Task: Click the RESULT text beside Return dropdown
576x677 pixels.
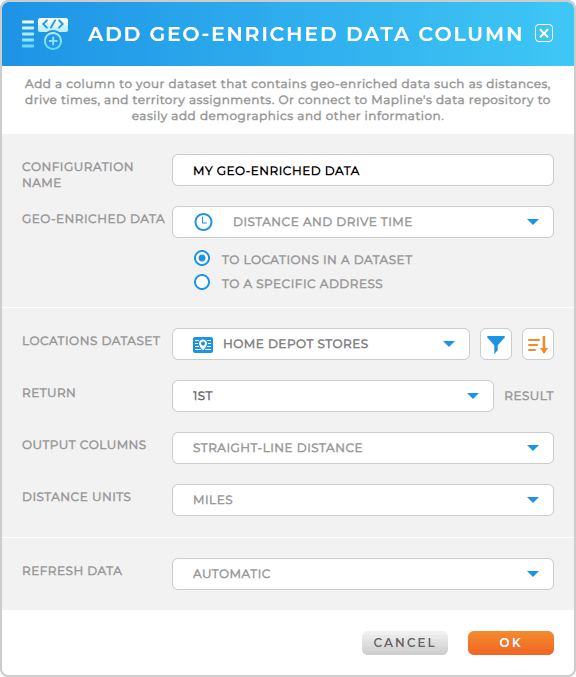Action: click(529, 396)
